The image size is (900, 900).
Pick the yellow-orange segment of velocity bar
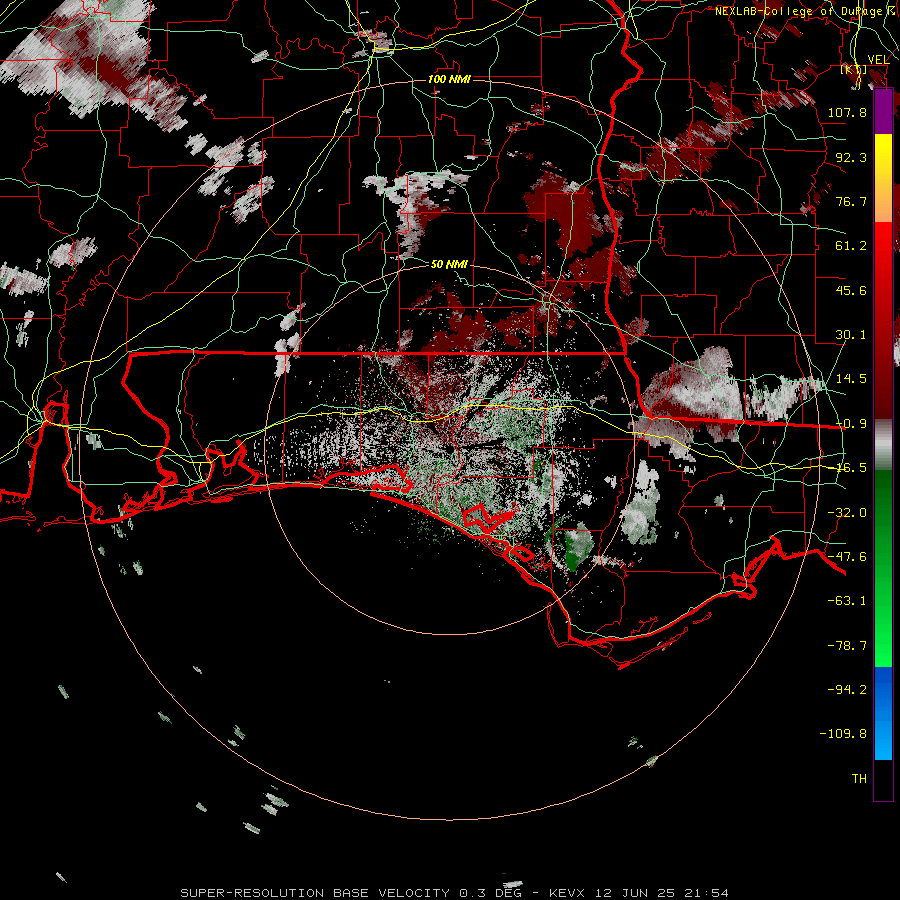click(x=883, y=178)
